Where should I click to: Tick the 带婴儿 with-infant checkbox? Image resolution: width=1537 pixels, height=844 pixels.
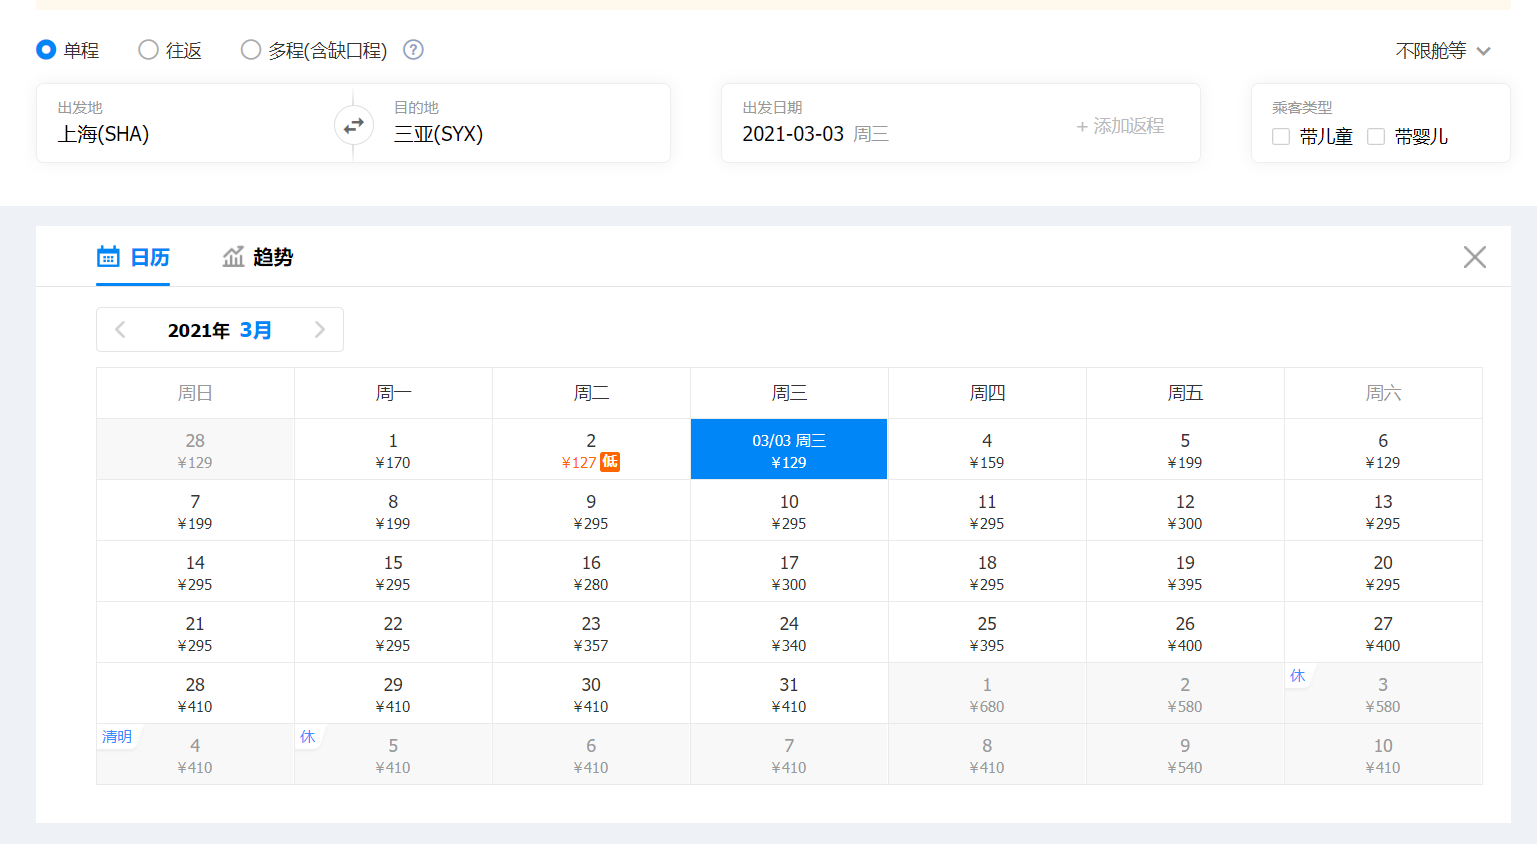pyautogui.click(x=1376, y=137)
